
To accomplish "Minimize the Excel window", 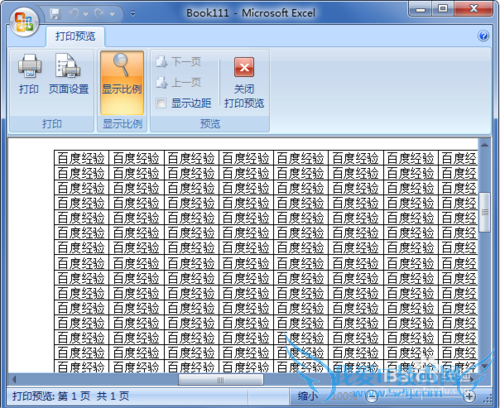I will 420,9.
